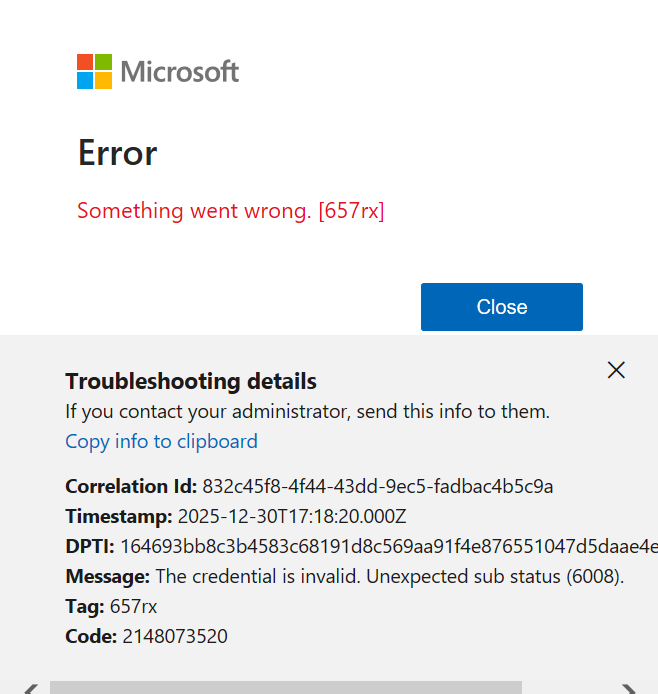Click the contact your administrator instruction text
Screen dimensions: 658x694
pyautogui.click(x=307, y=411)
